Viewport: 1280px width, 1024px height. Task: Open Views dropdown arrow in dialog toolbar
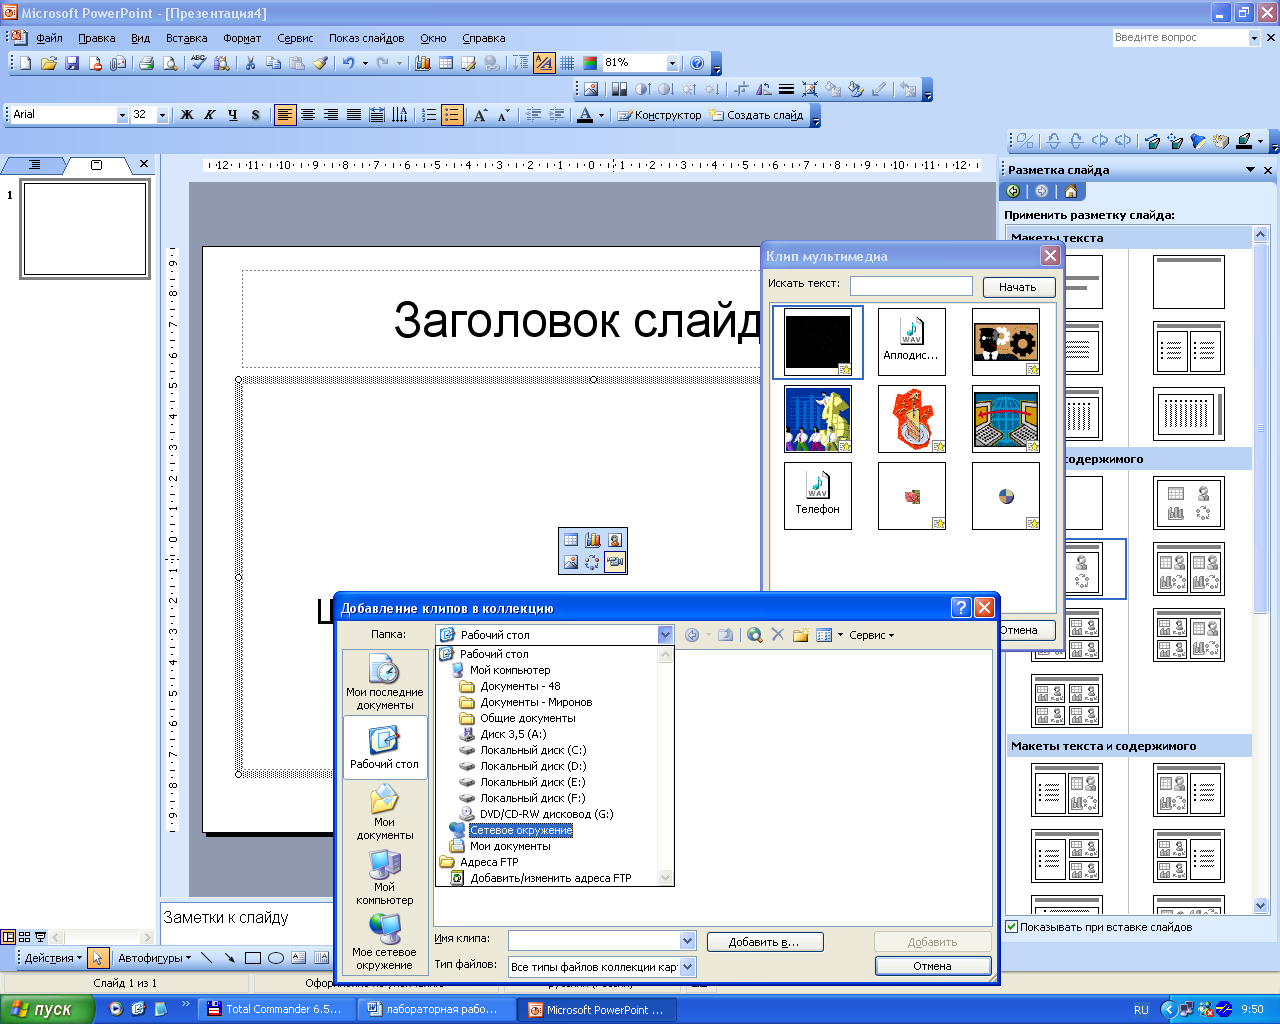(840, 635)
